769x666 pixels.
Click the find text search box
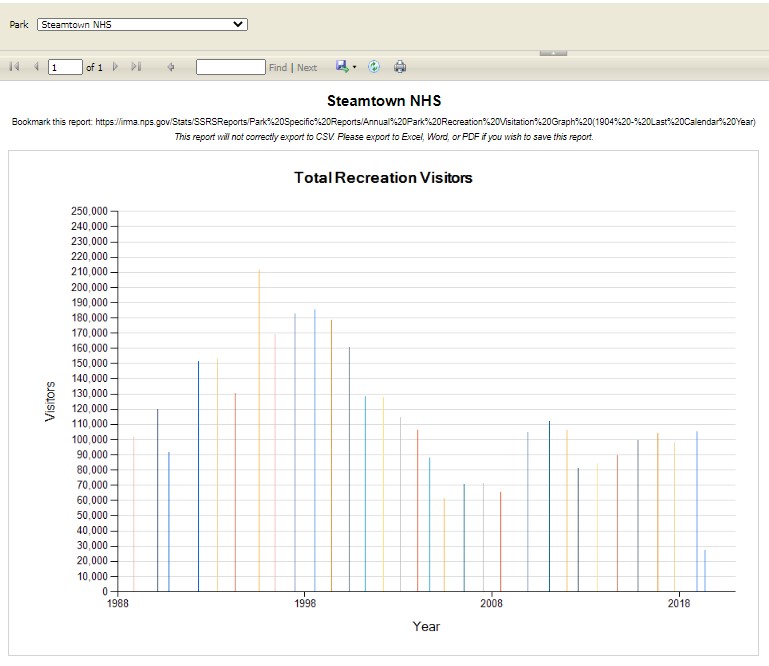coord(231,67)
